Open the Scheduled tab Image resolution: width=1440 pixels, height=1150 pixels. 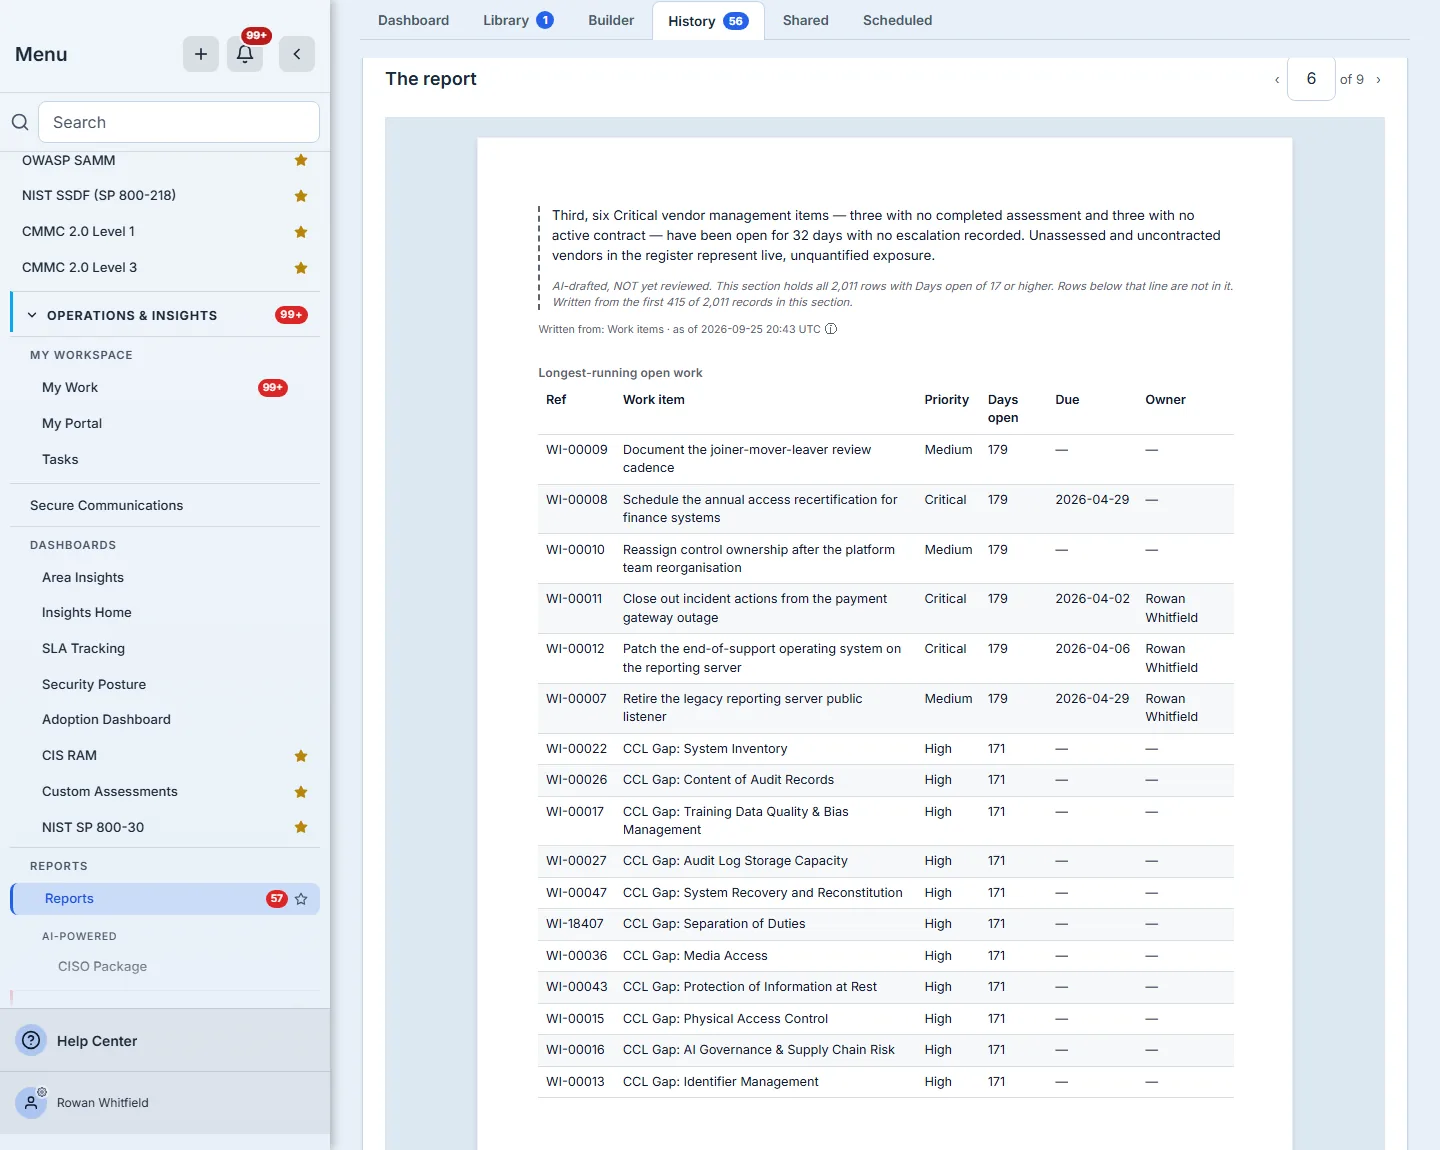pos(897,20)
